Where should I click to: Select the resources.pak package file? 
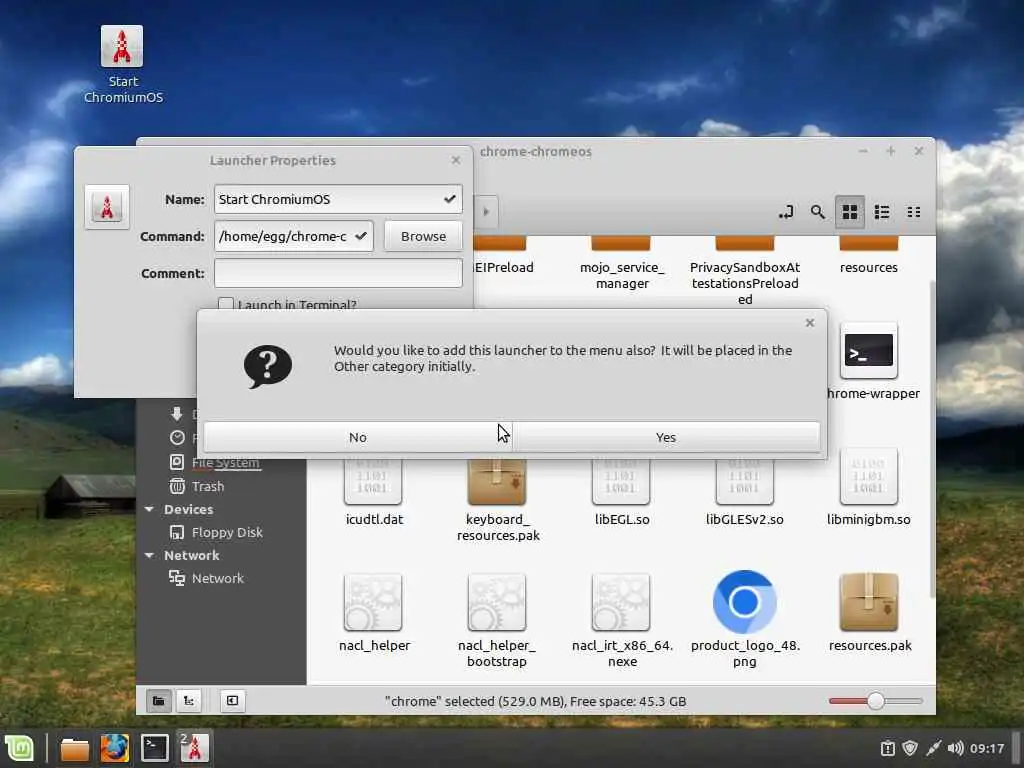(x=869, y=613)
